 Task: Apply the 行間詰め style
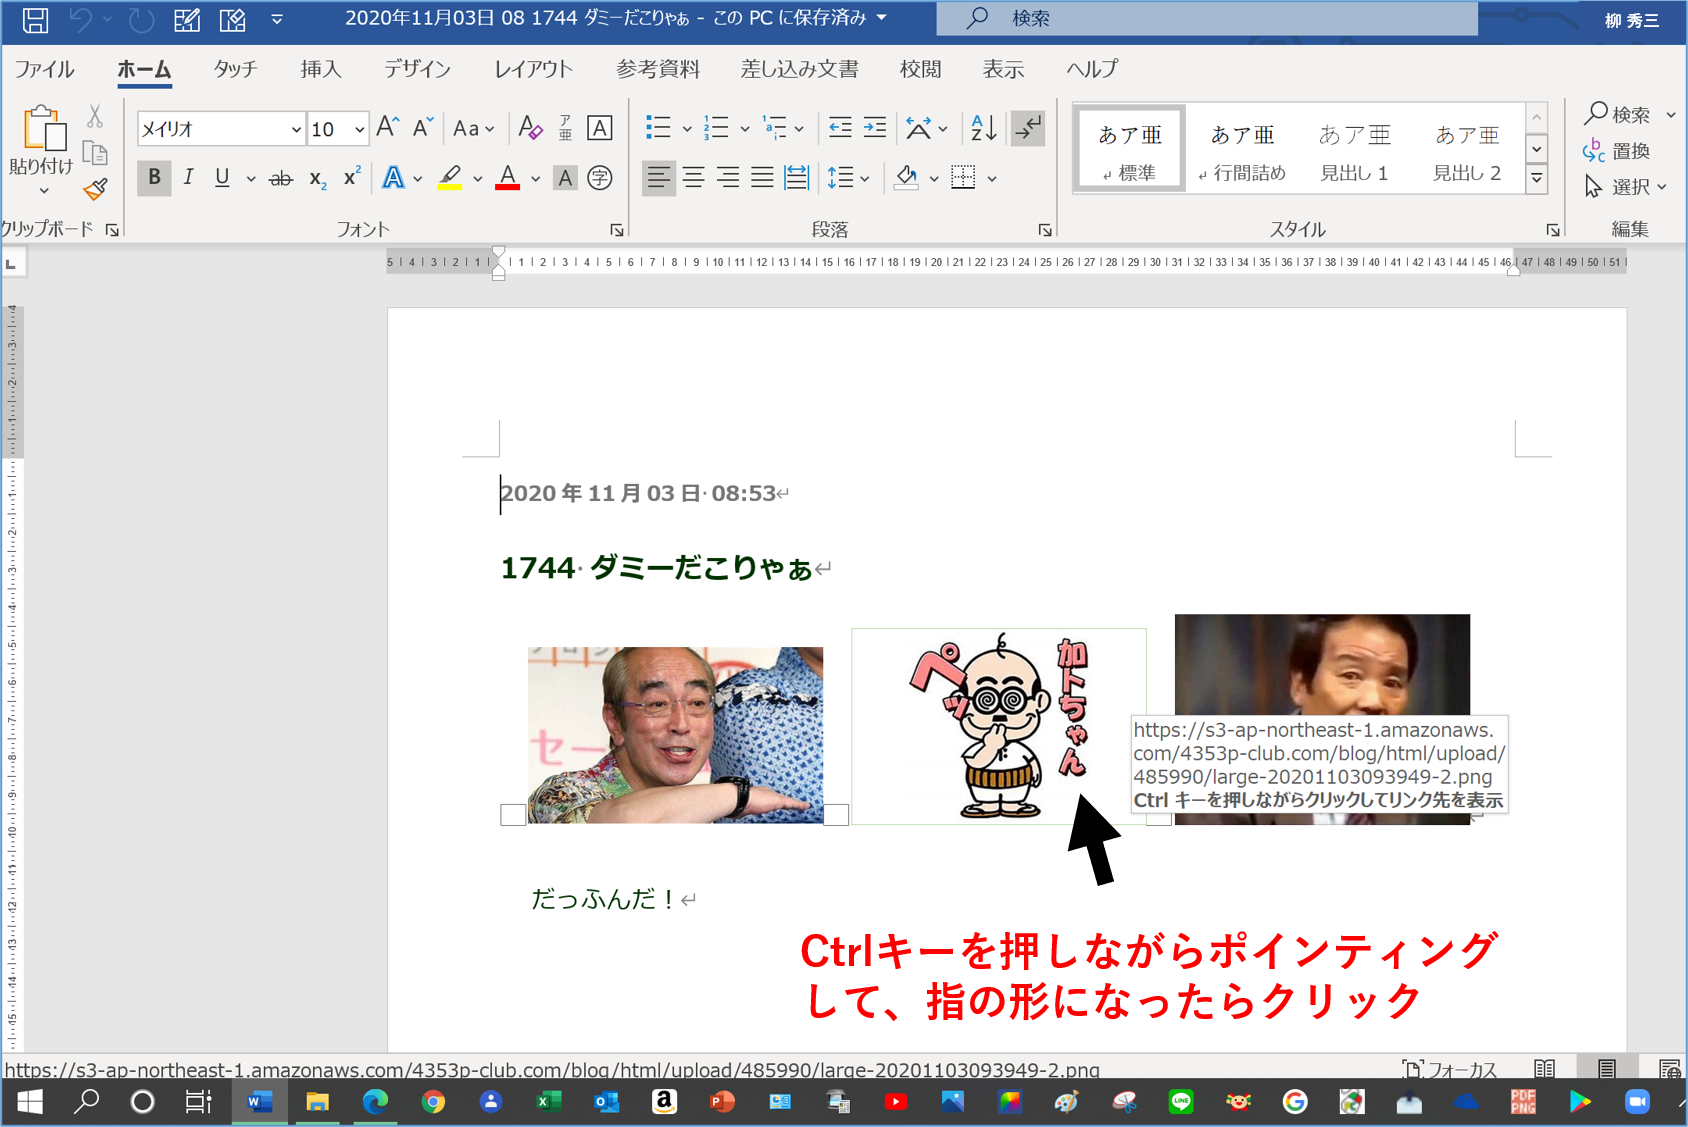pyautogui.click(x=1242, y=148)
